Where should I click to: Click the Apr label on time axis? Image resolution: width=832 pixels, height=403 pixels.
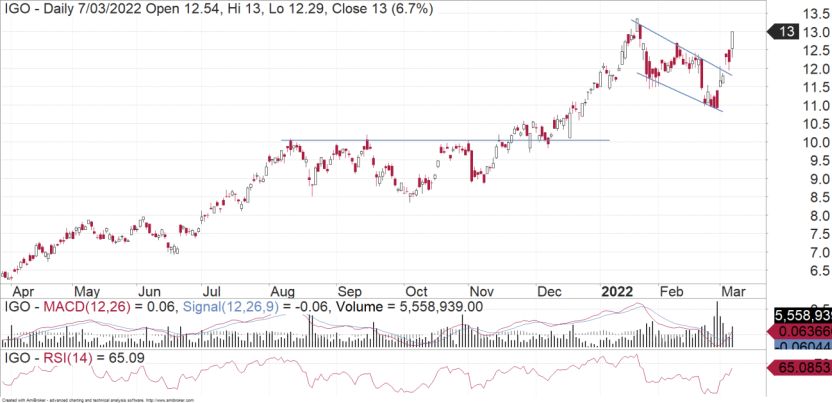pyautogui.click(x=22, y=292)
